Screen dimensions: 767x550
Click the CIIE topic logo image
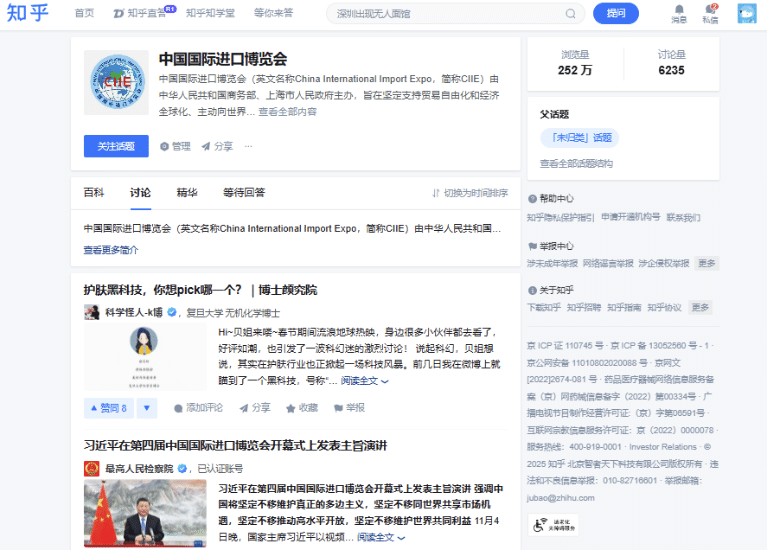116,82
